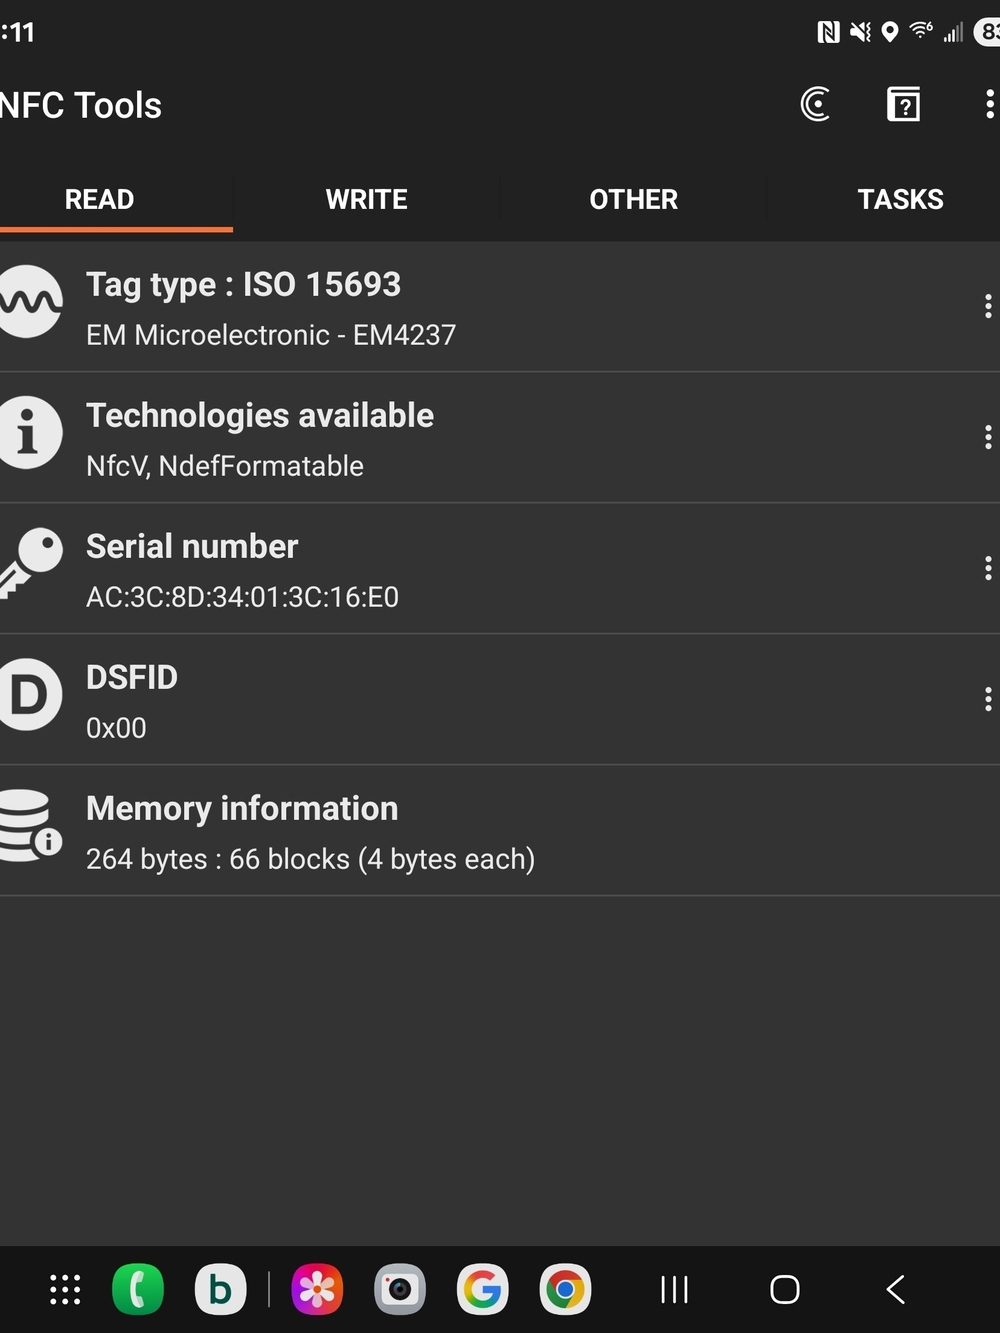Open the help icon with question mark
1000x1333 pixels.
tap(903, 104)
